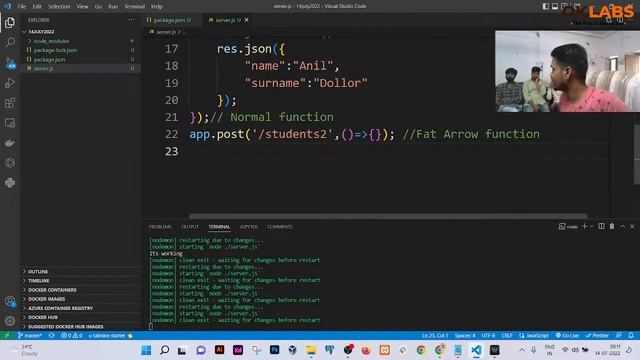Create a new terminal with plus icon

coord(584,226)
